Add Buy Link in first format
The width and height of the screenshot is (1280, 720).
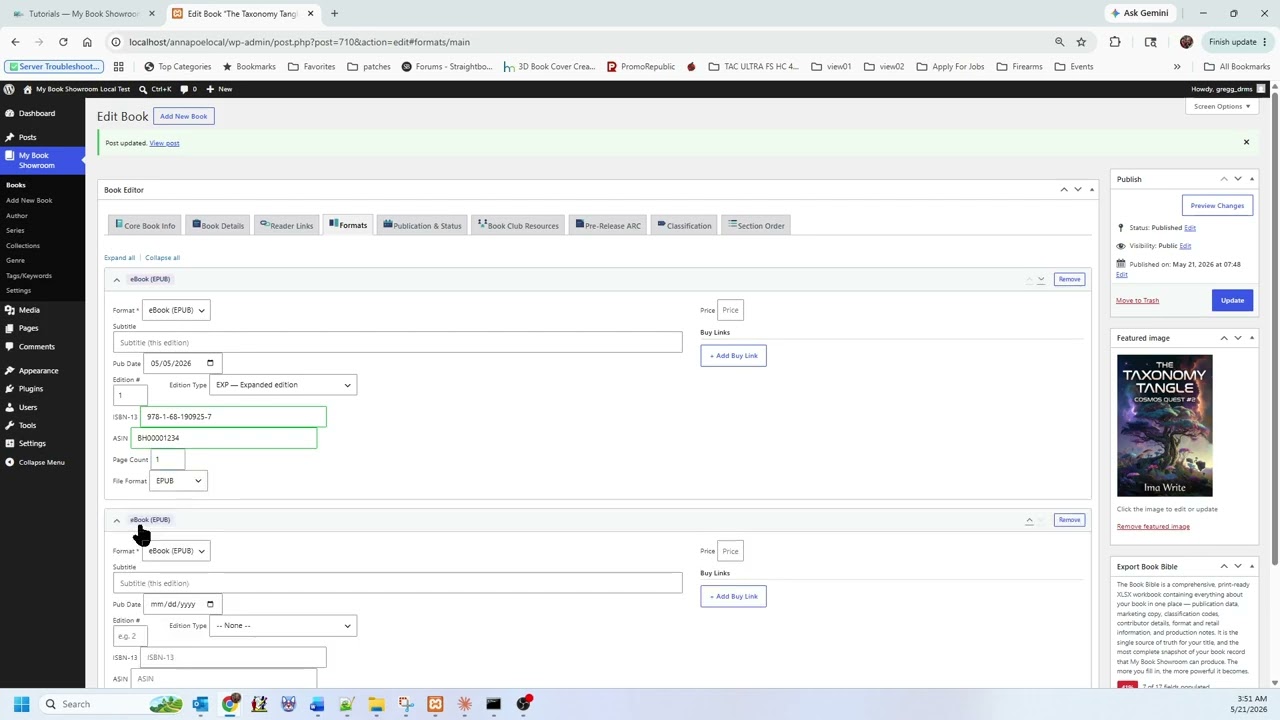(733, 356)
